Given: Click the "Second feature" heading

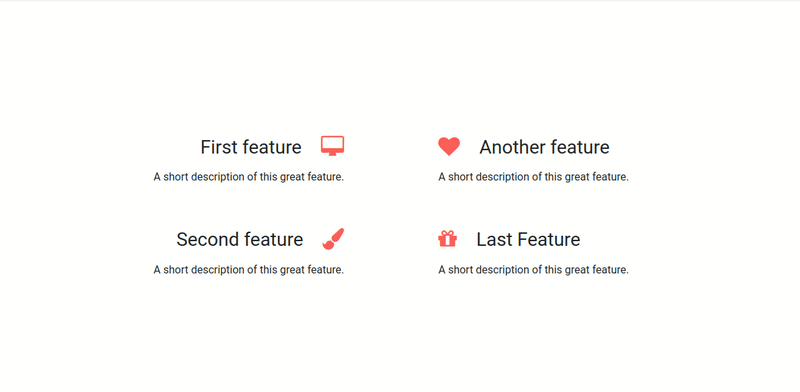Looking at the screenshot, I should click(240, 239).
